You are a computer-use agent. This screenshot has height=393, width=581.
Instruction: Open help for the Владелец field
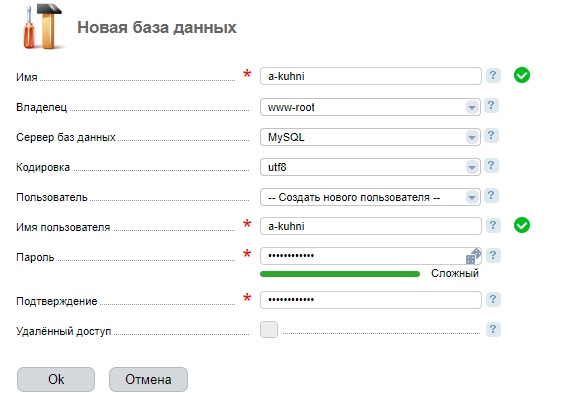(x=491, y=106)
